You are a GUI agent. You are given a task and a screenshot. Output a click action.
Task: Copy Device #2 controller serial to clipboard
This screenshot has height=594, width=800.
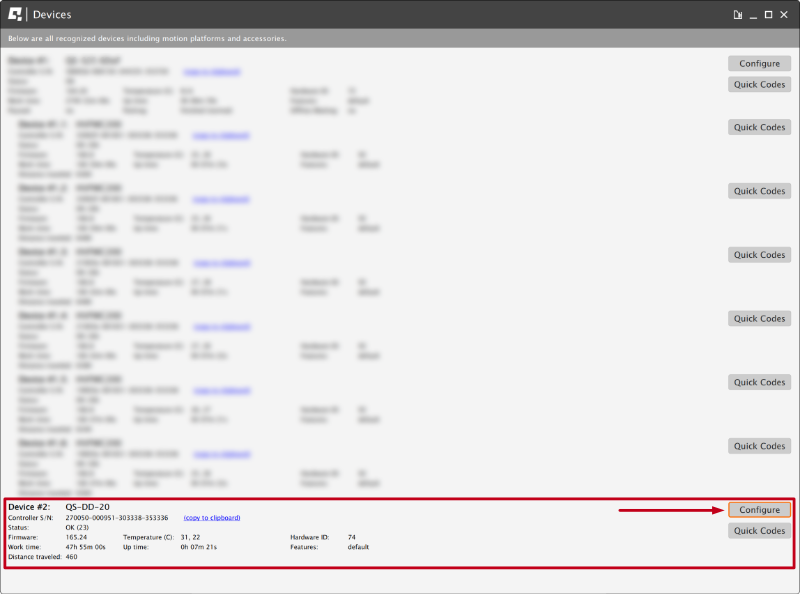tap(210, 517)
